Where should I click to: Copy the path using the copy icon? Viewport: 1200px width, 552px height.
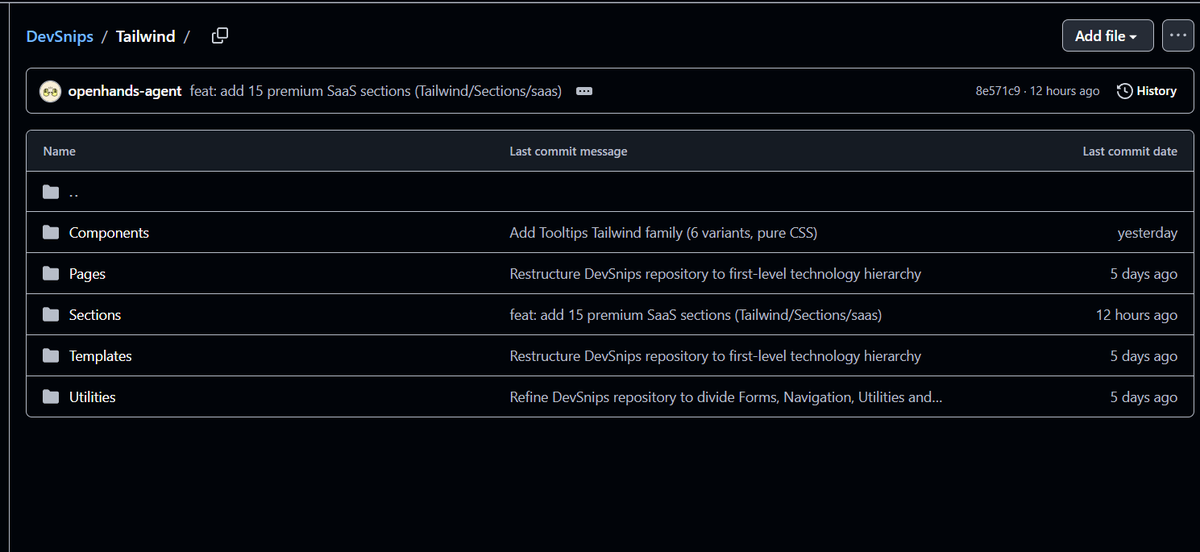[220, 36]
